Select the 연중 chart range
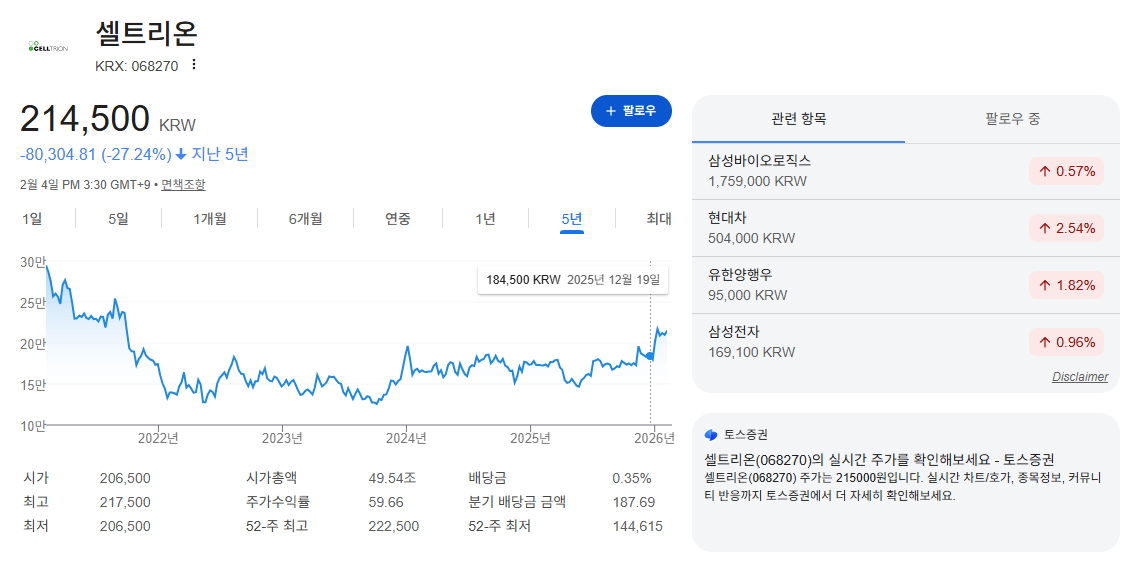The height and width of the screenshot is (564, 1131). pyautogui.click(x=397, y=219)
